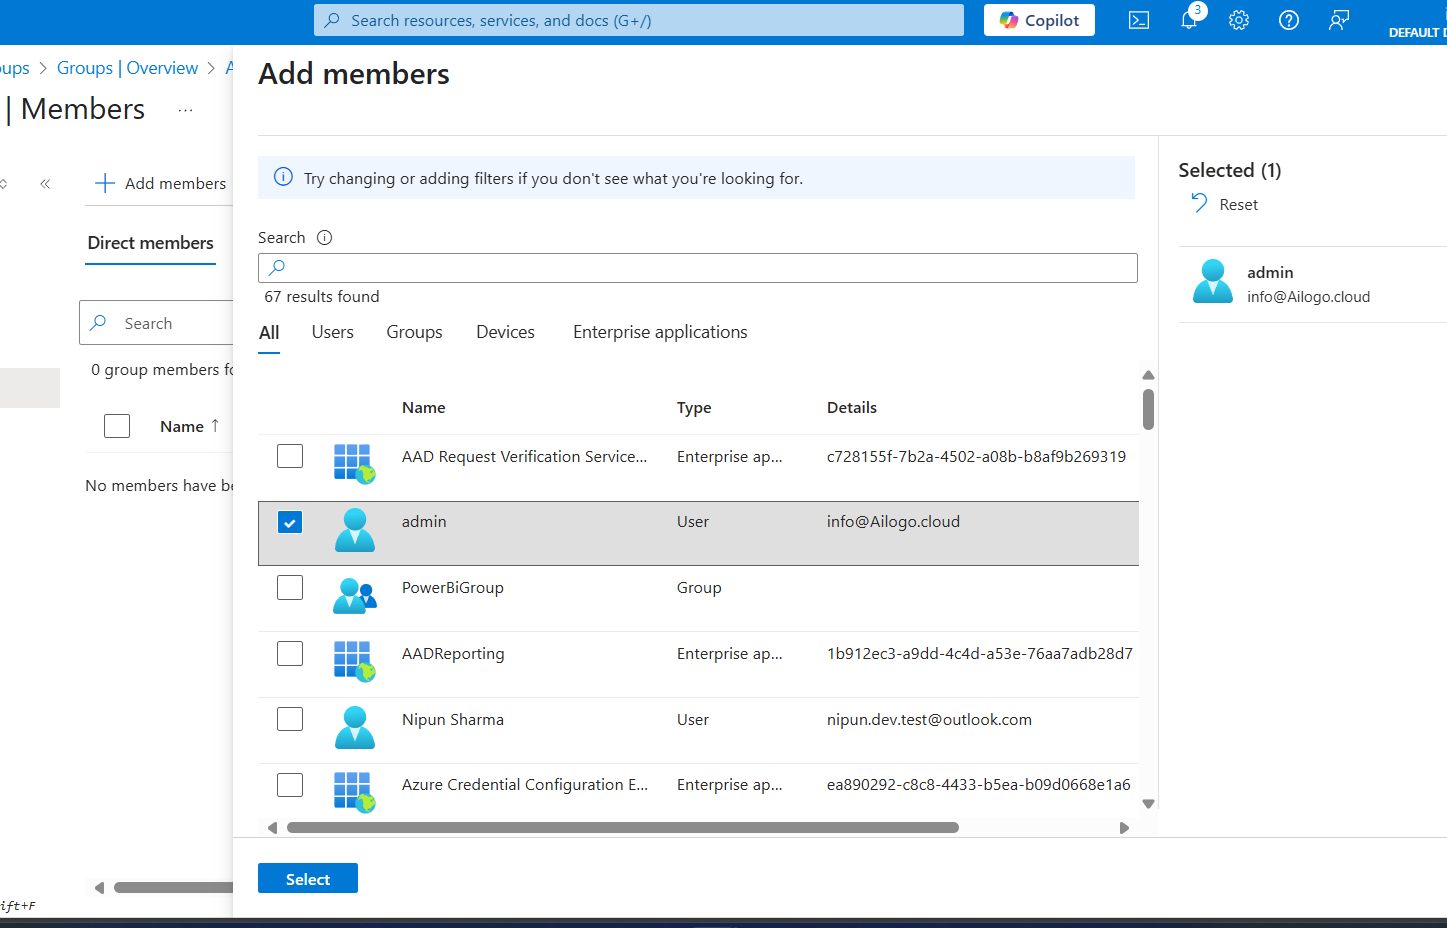Click the PowerBiGroup group icon
1447x928 pixels.
(354, 596)
